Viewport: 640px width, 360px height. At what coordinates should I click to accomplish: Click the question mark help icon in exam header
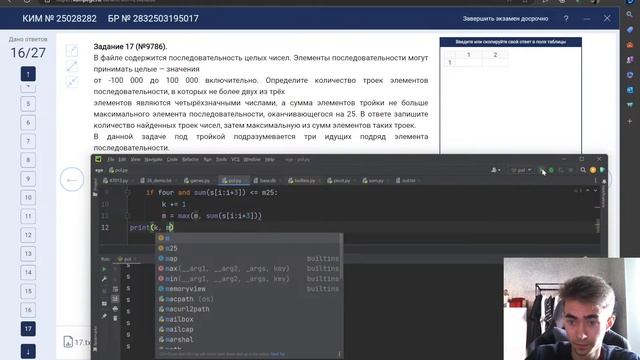[566, 19]
